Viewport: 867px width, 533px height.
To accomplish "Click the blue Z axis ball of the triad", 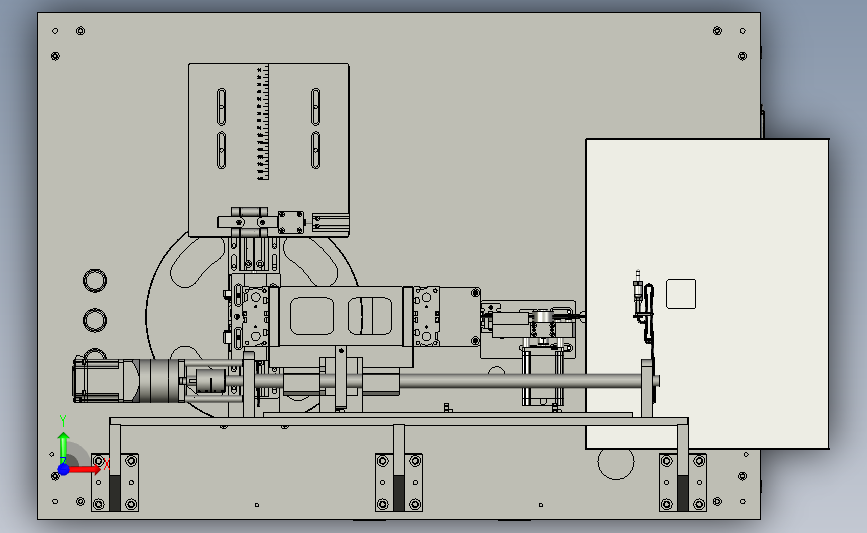I will 63,469.
